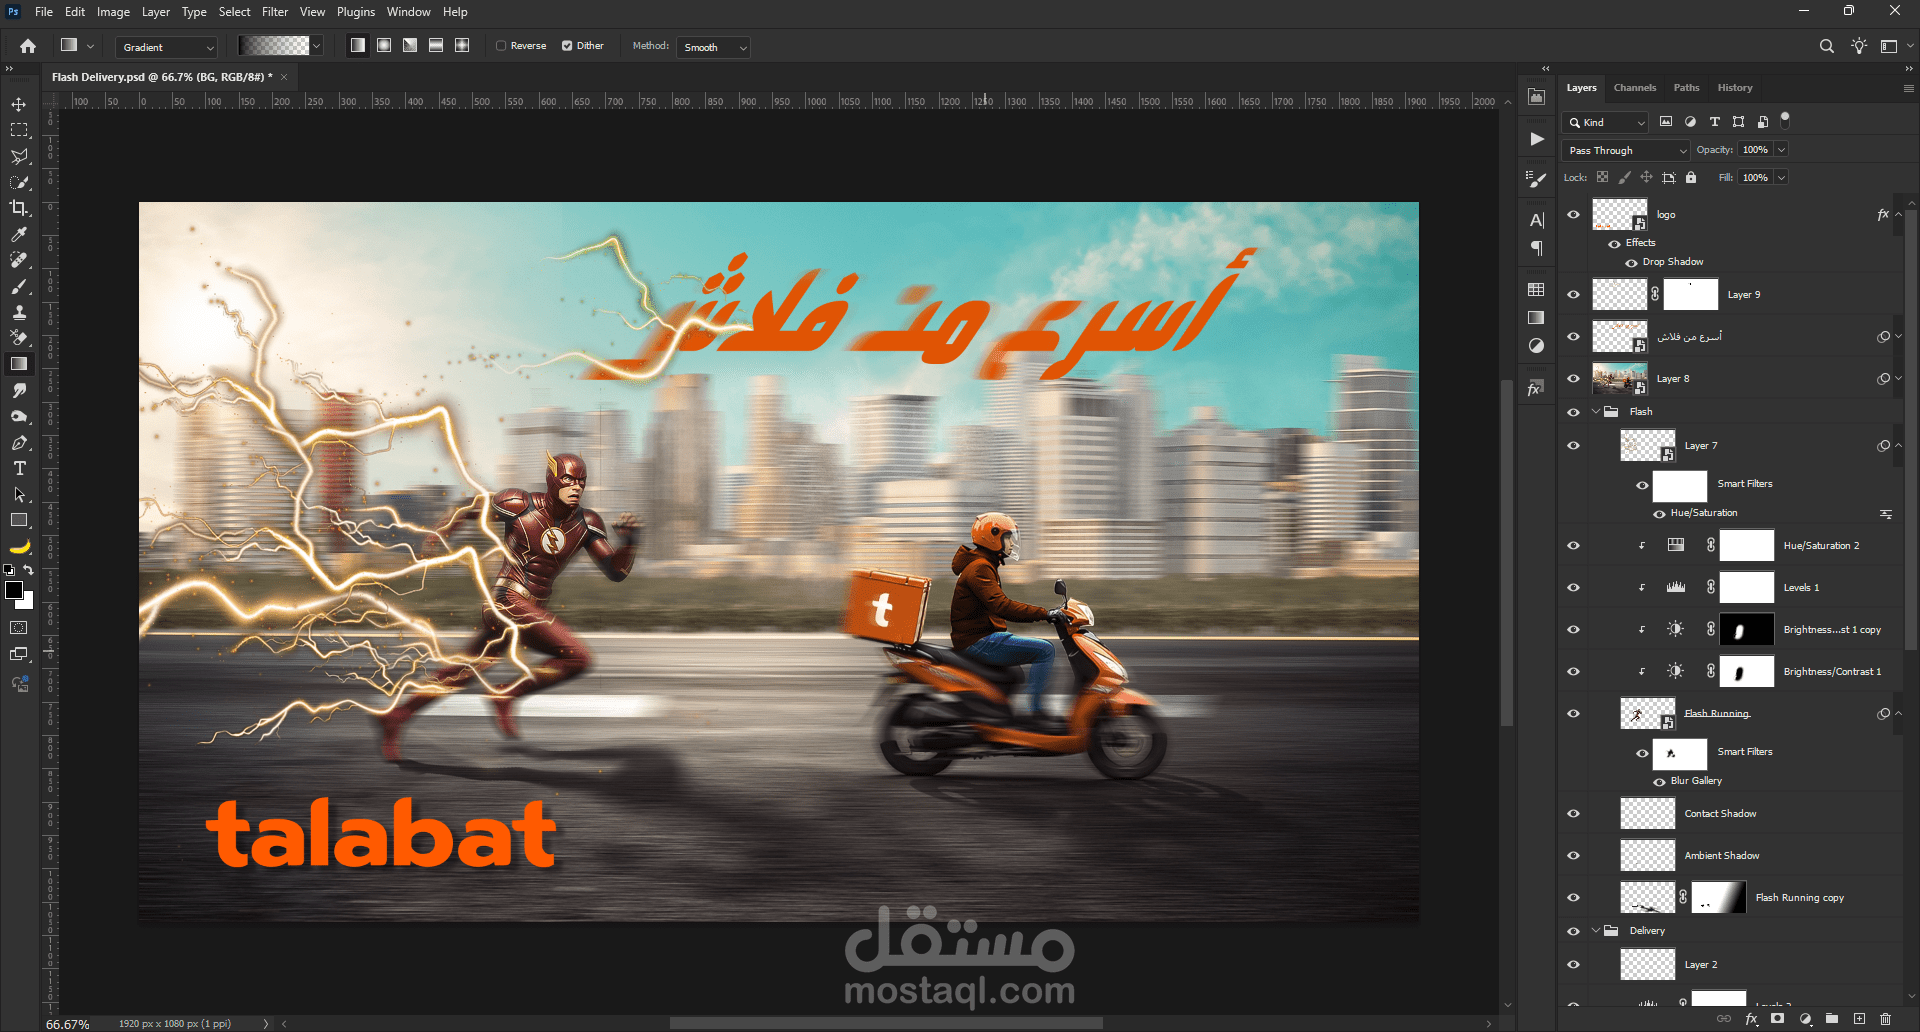1920x1032 pixels.
Task: Open the Actions play panel icon
Action: click(1537, 139)
